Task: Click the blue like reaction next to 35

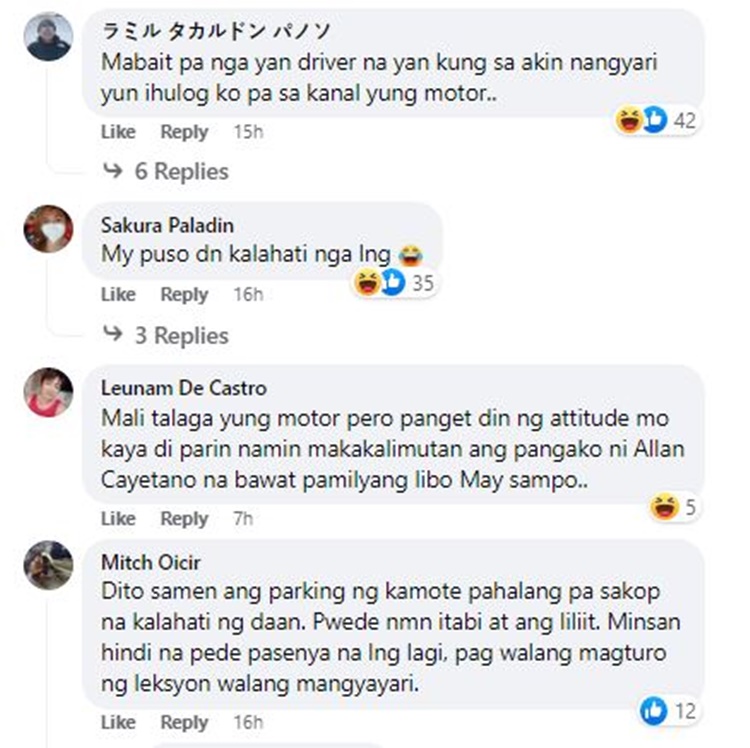Action: point(393,282)
